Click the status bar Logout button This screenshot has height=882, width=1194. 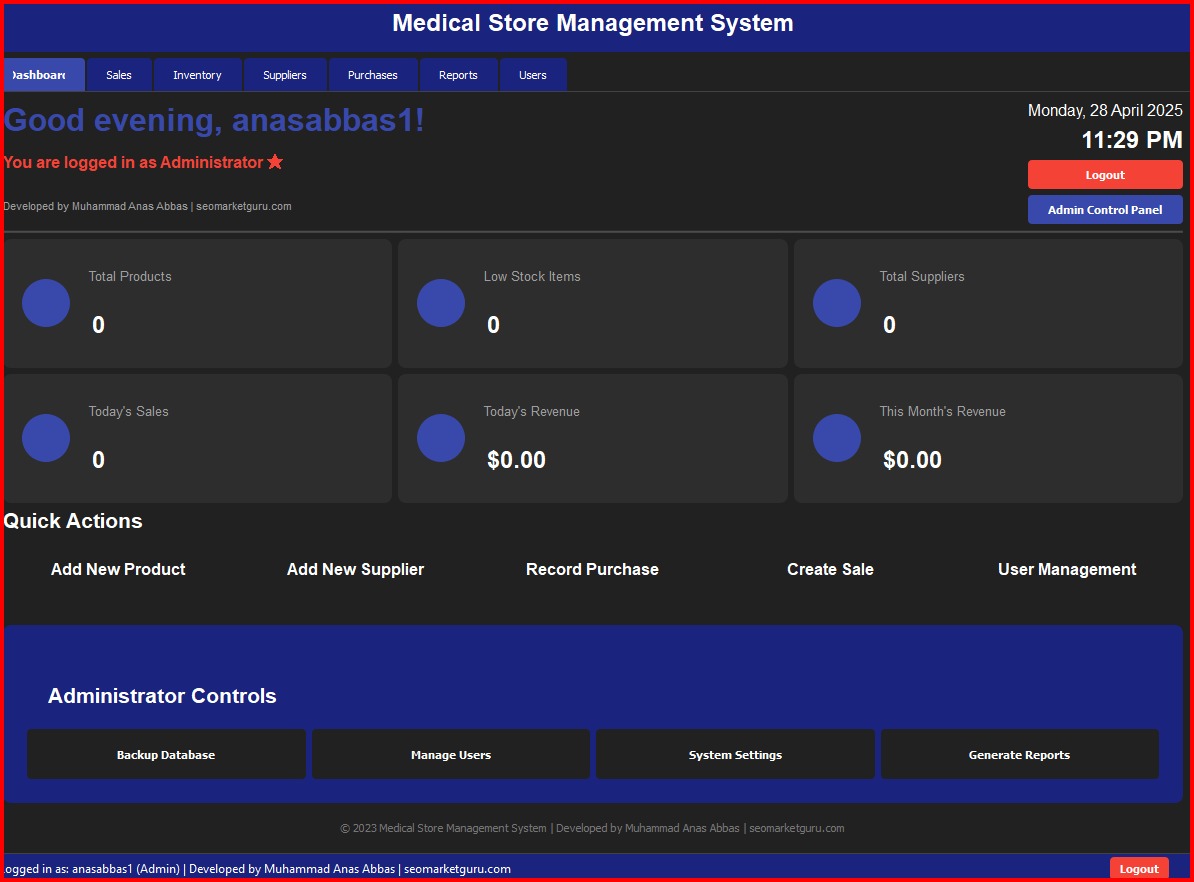point(1139,869)
